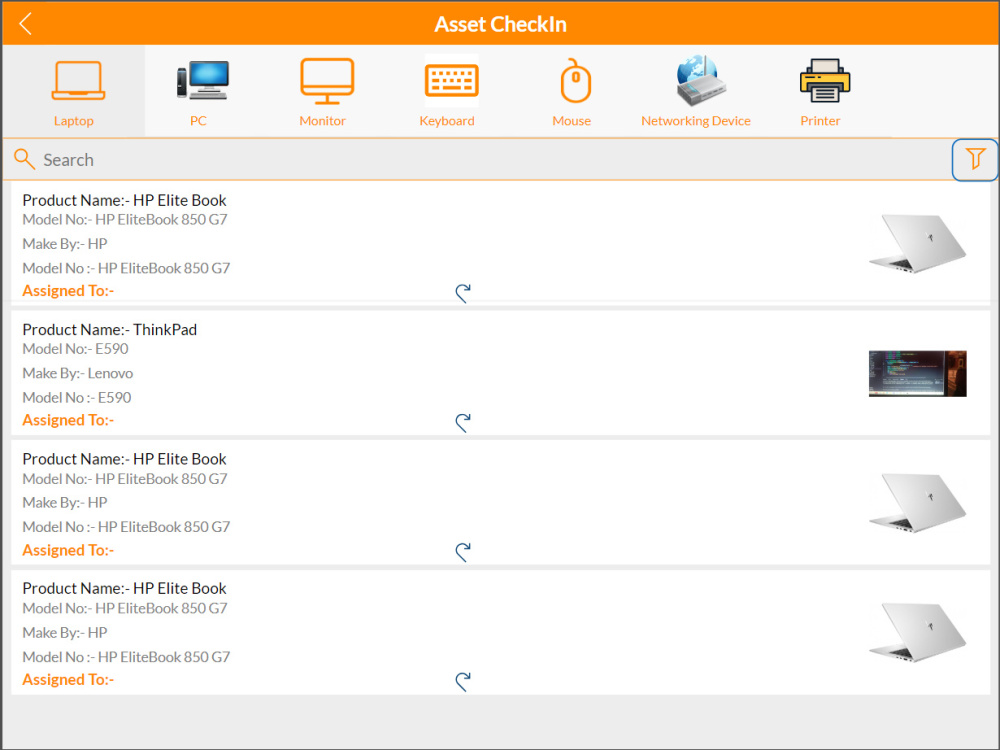
Task: Open third card's HP laptop thumbnail
Action: [918, 502]
